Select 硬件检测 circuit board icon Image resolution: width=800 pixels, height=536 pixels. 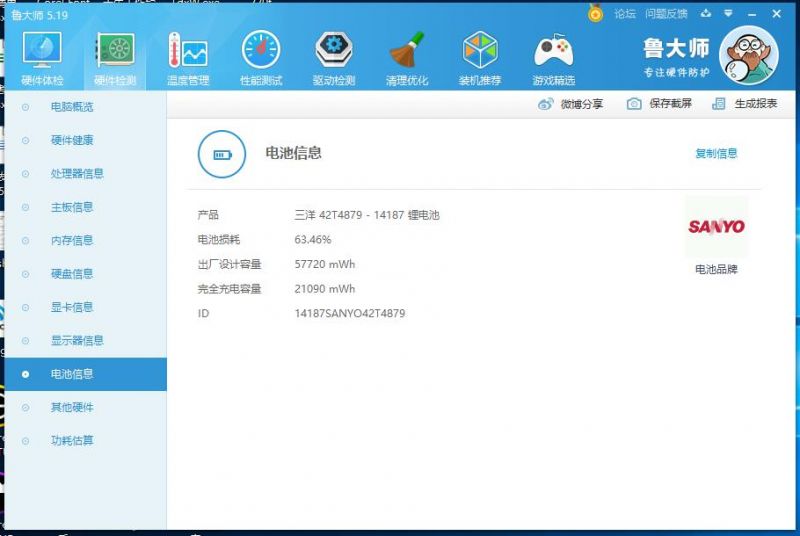coord(115,50)
